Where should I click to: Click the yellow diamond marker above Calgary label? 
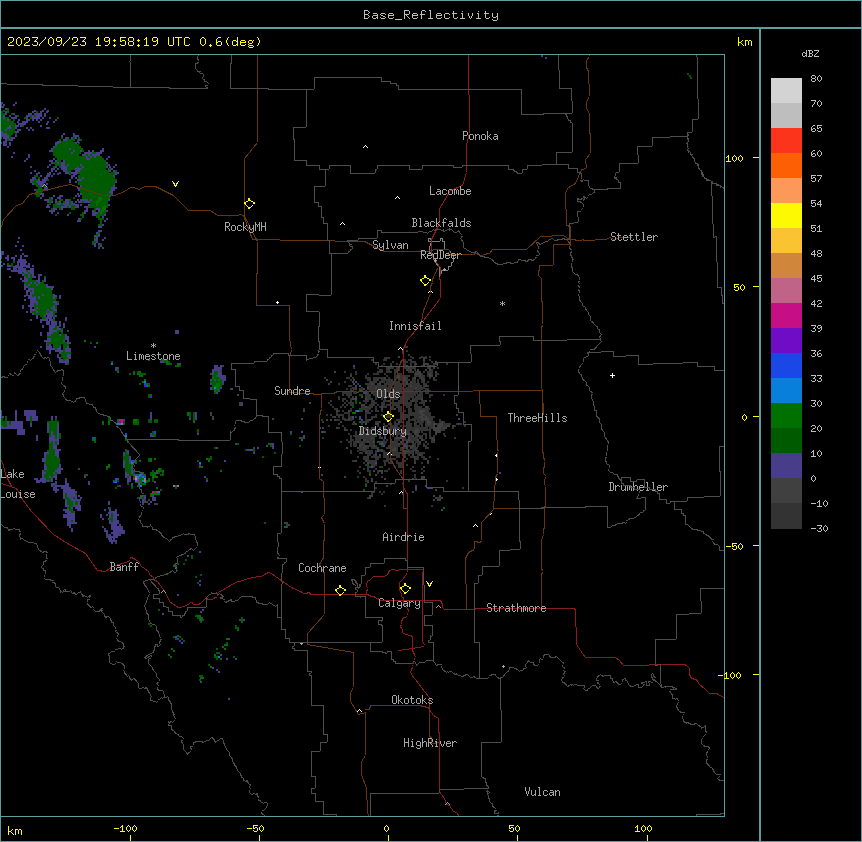tap(405, 589)
